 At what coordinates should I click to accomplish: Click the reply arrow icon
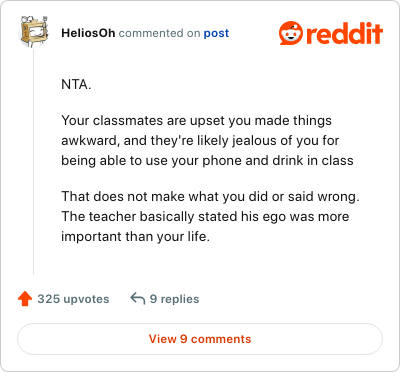click(138, 298)
